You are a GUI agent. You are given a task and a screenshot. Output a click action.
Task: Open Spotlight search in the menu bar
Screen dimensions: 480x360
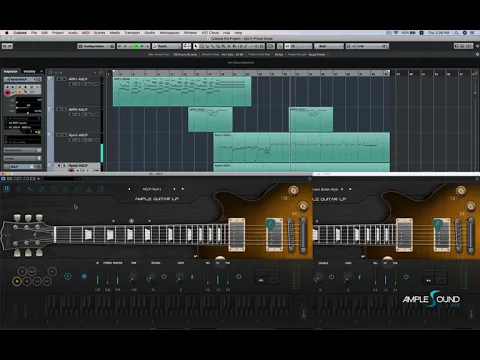click(456, 33)
